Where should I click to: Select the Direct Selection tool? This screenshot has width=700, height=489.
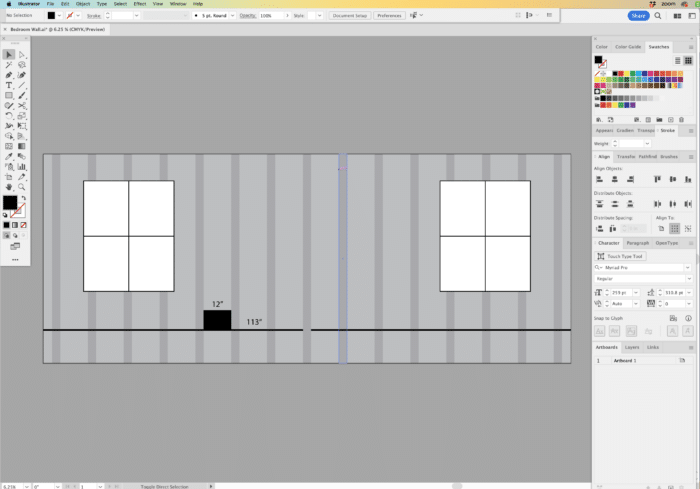pos(21,54)
